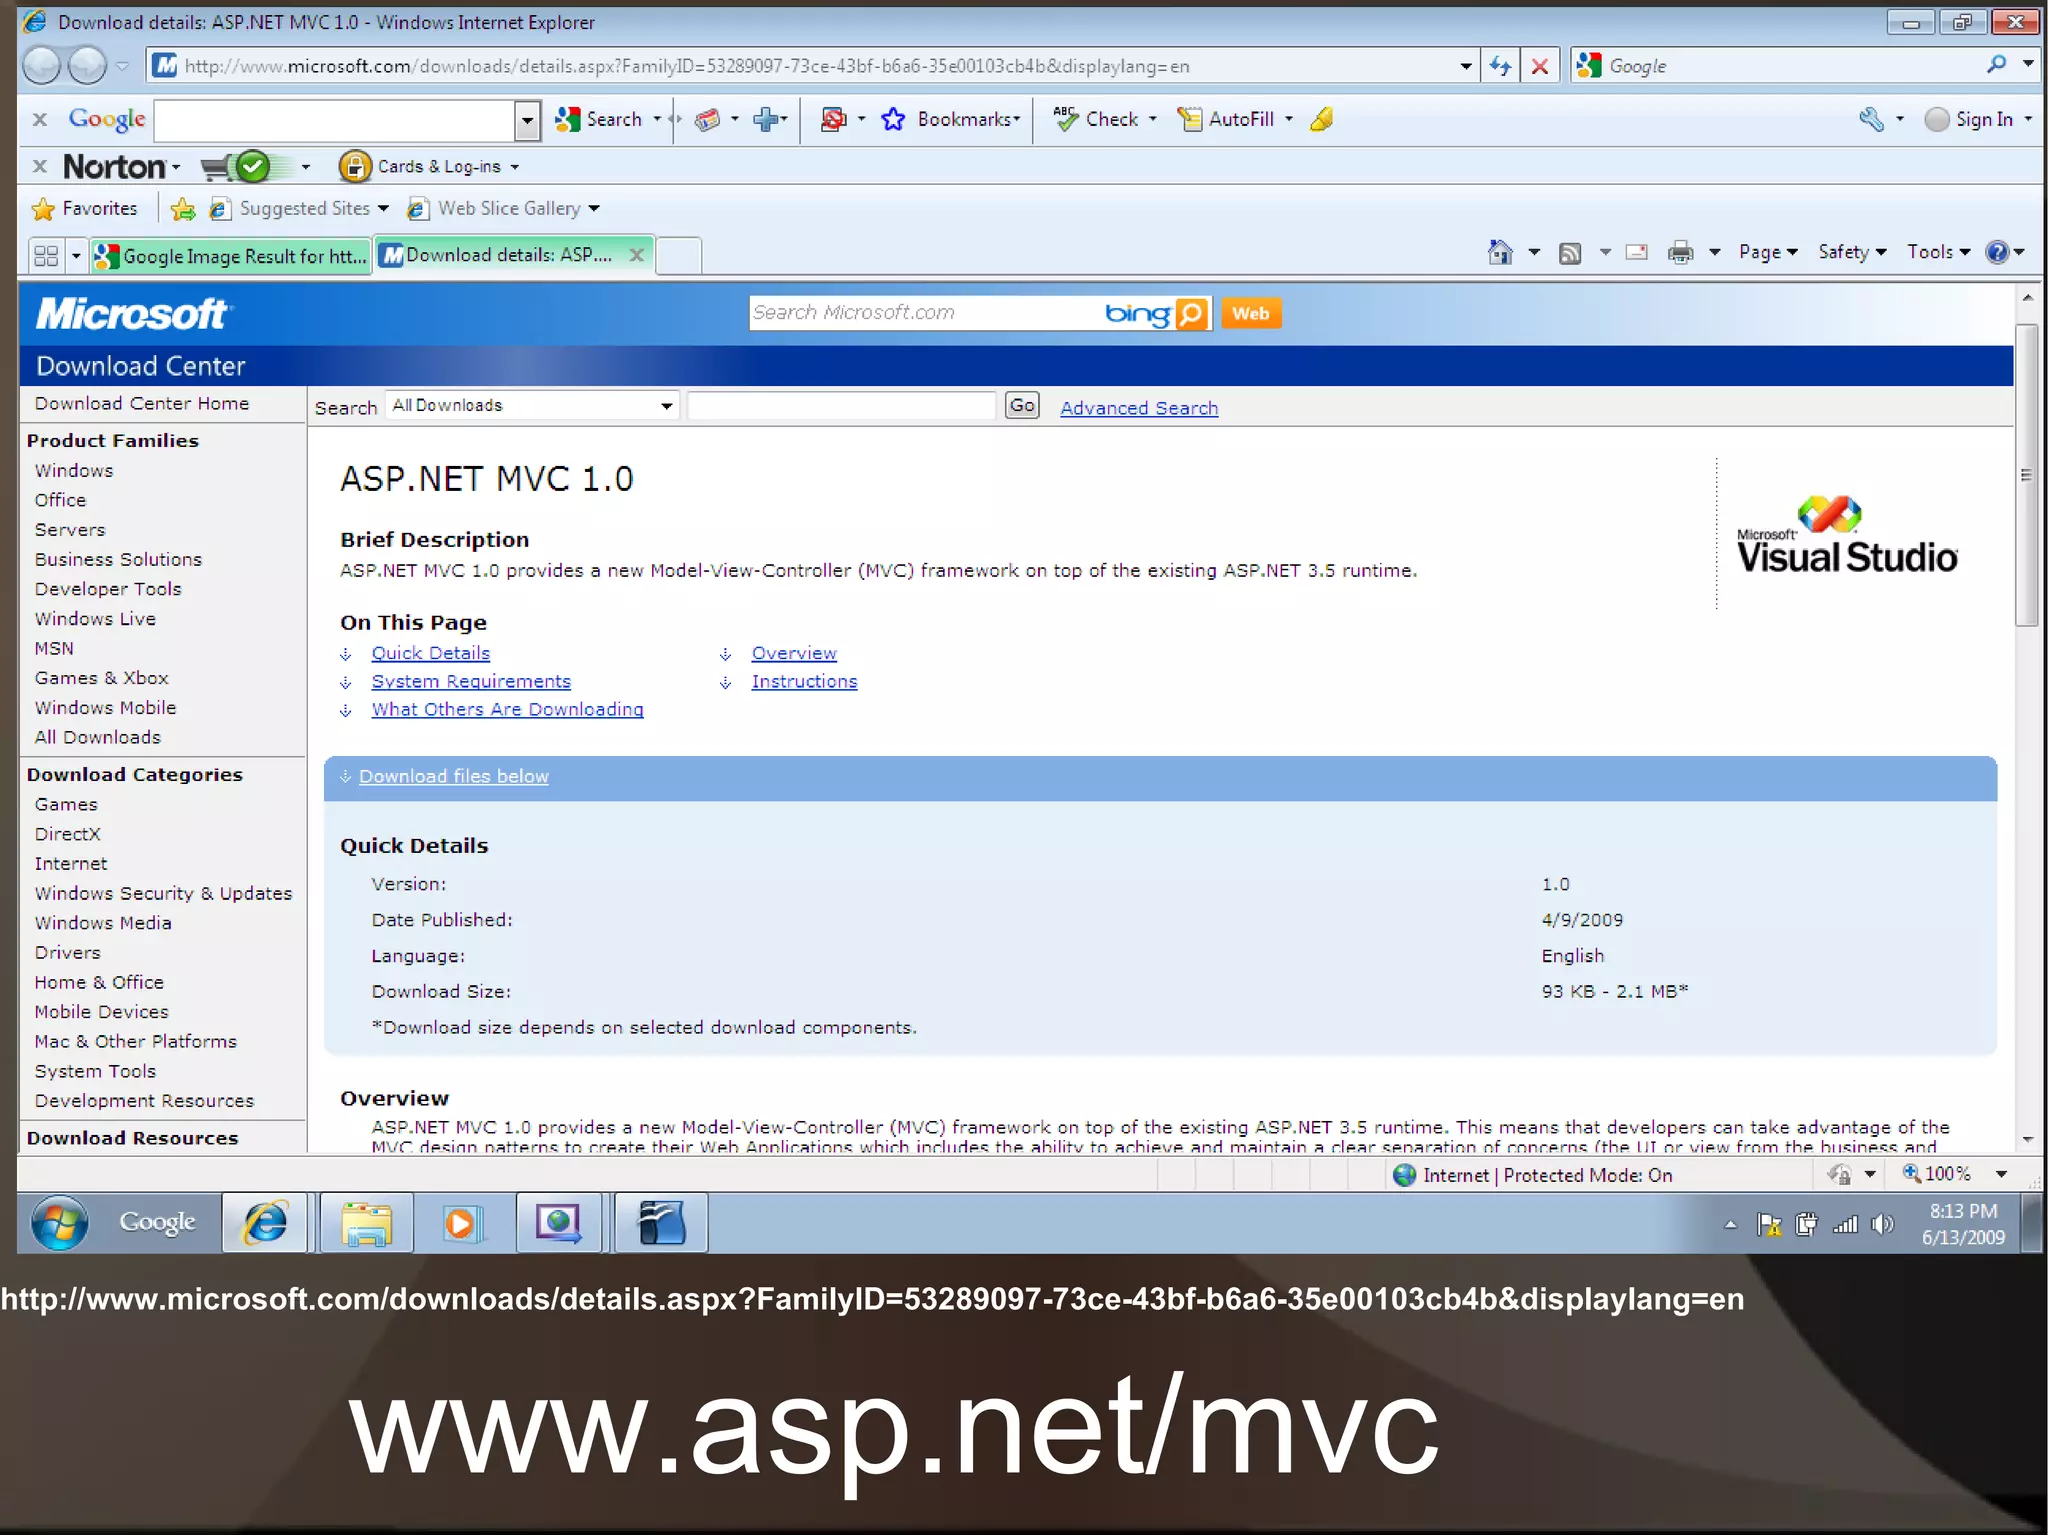Click the Norton green checkmark safe-site icon
The image size is (2048, 1535).
coord(252,167)
